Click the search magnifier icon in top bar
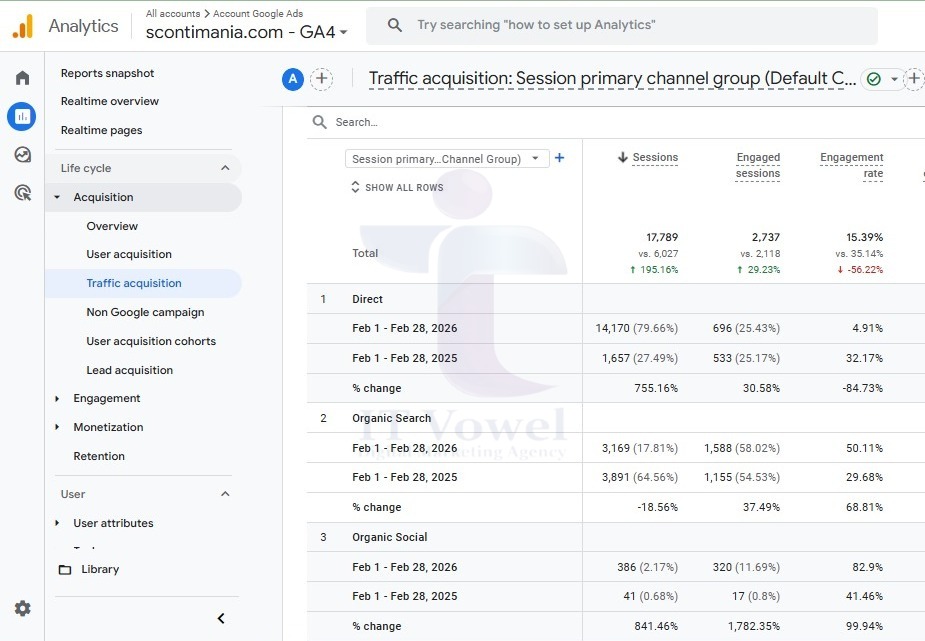Image resolution: width=925 pixels, height=641 pixels. (395, 25)
